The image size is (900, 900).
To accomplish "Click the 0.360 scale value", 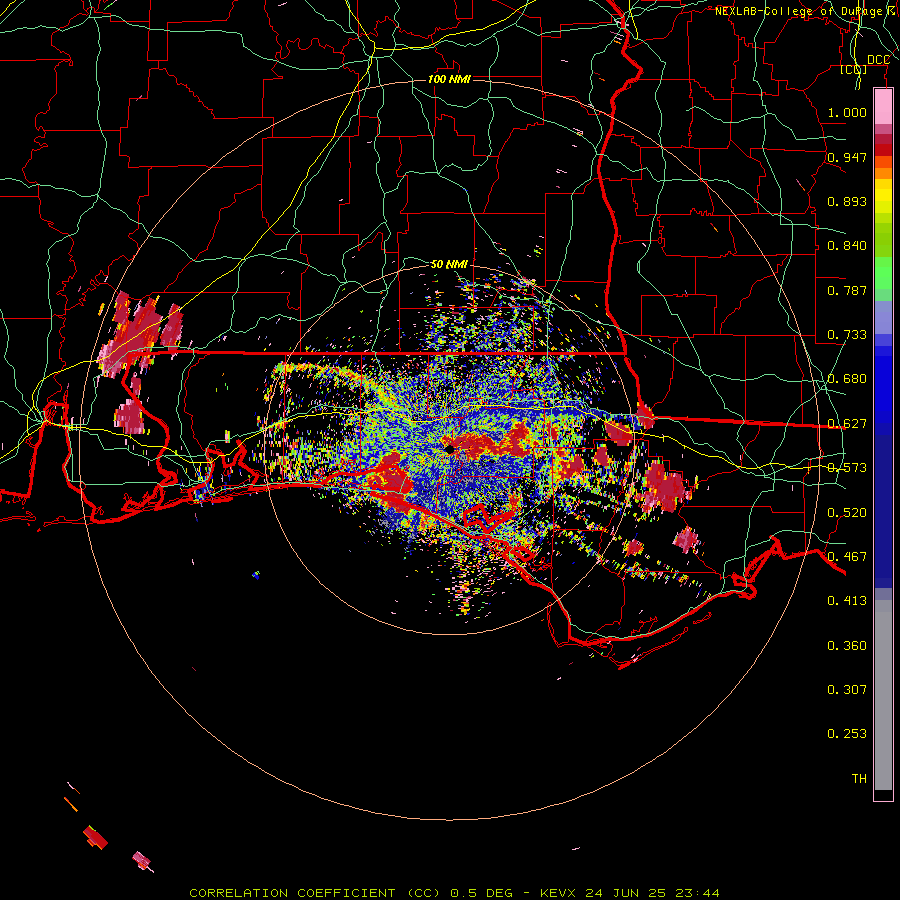I will pos(847,646).
